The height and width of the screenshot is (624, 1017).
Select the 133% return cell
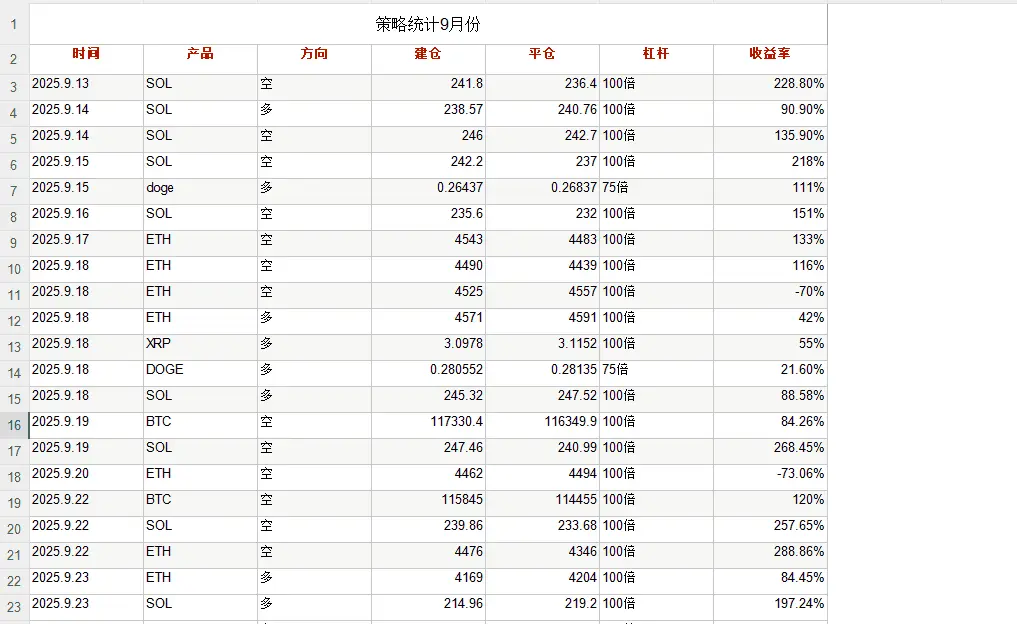(x=771, y=243)
